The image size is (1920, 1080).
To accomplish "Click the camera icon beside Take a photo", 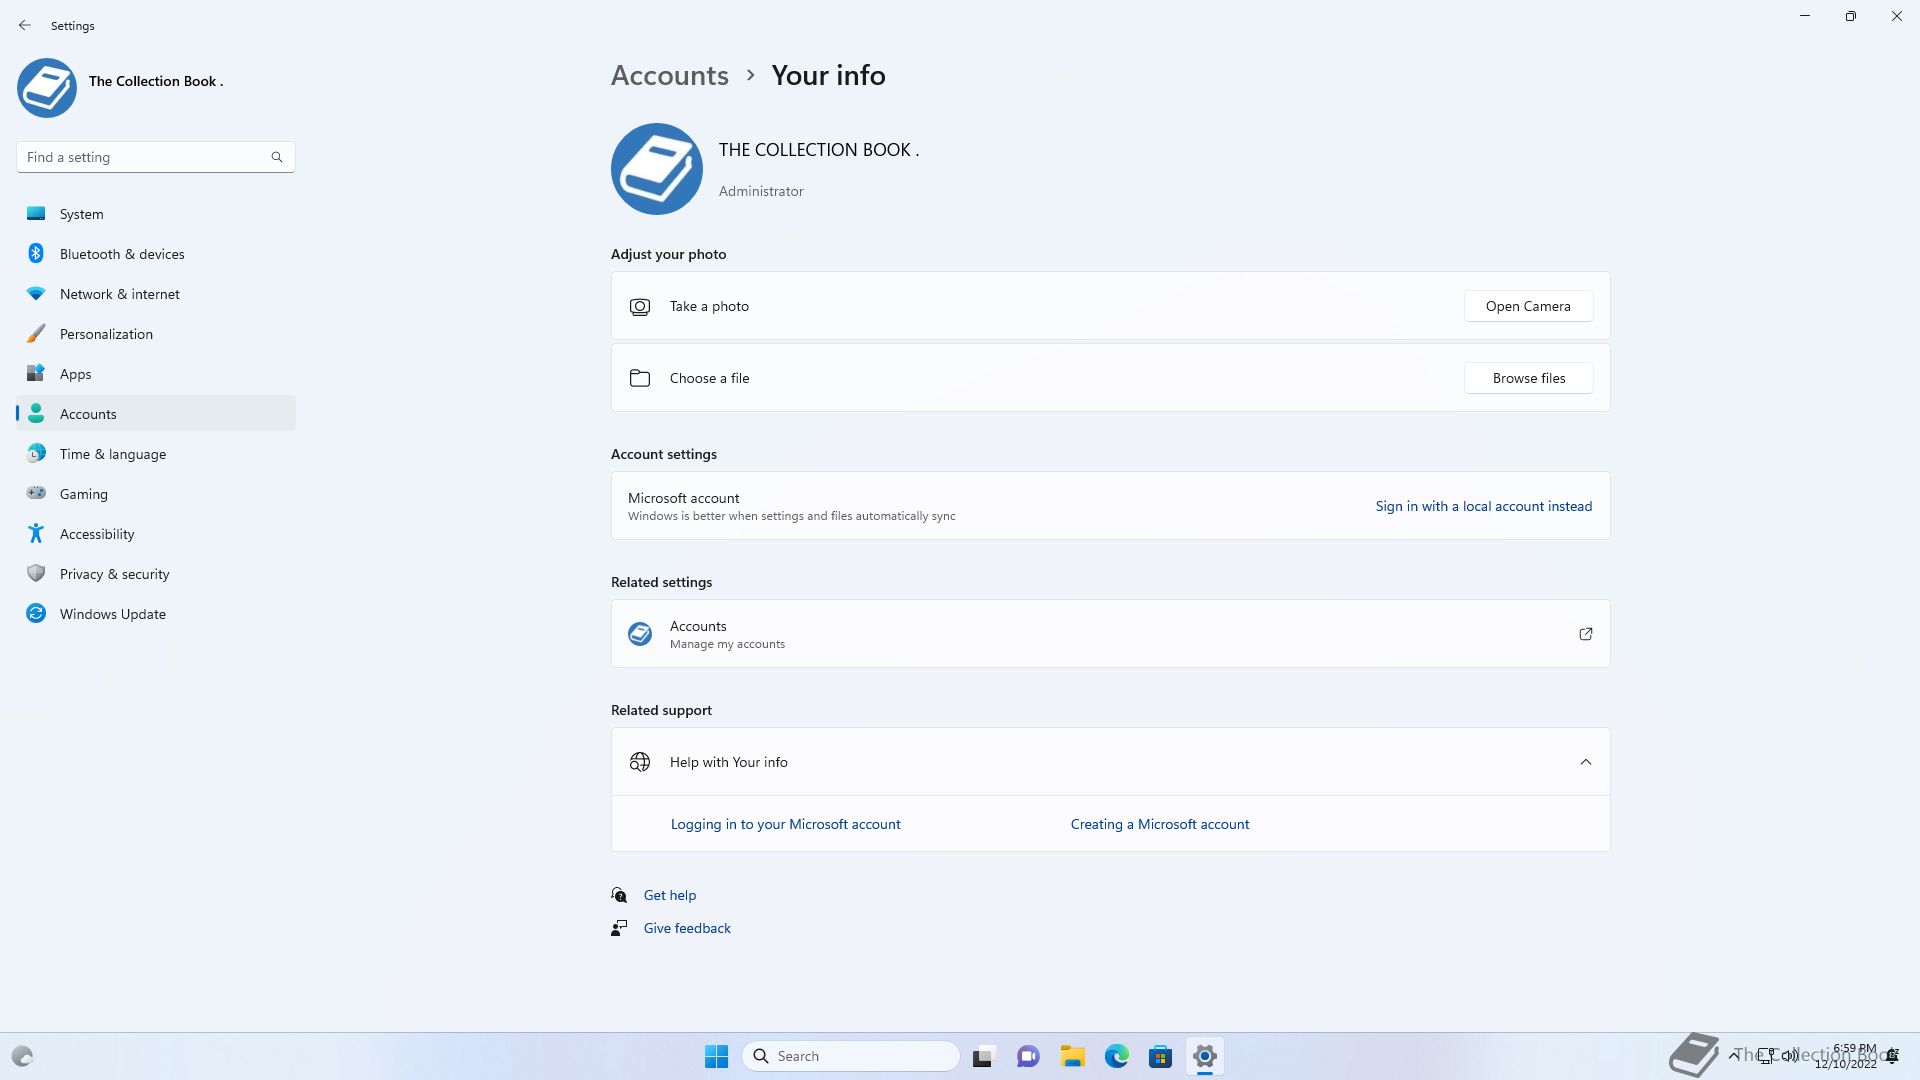I will tap(640, 307).
